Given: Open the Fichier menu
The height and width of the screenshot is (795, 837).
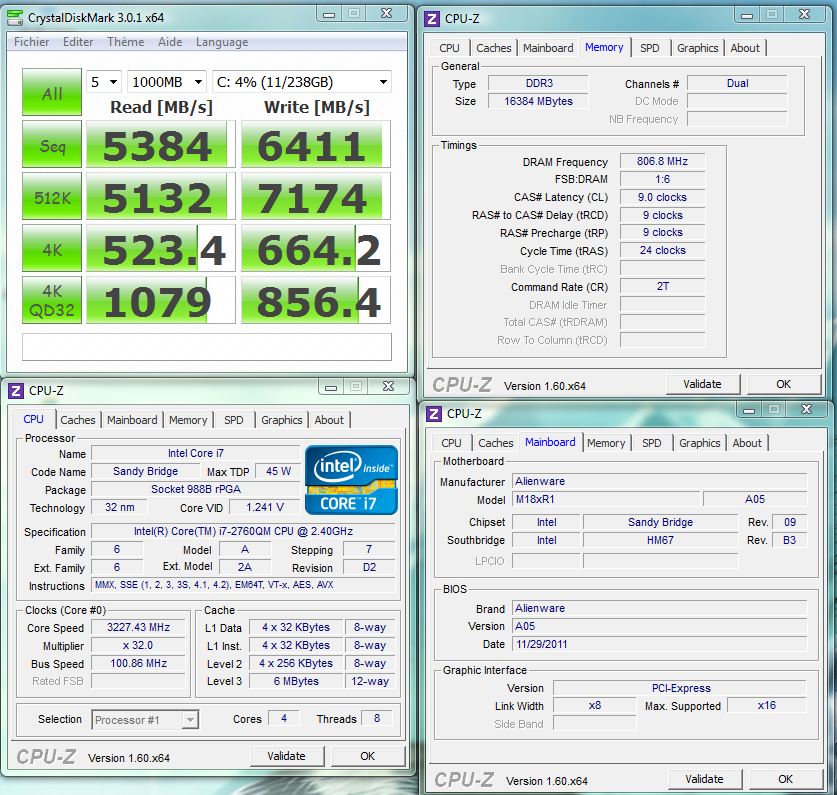Looking at the screenshot, I should coord(31,42).
